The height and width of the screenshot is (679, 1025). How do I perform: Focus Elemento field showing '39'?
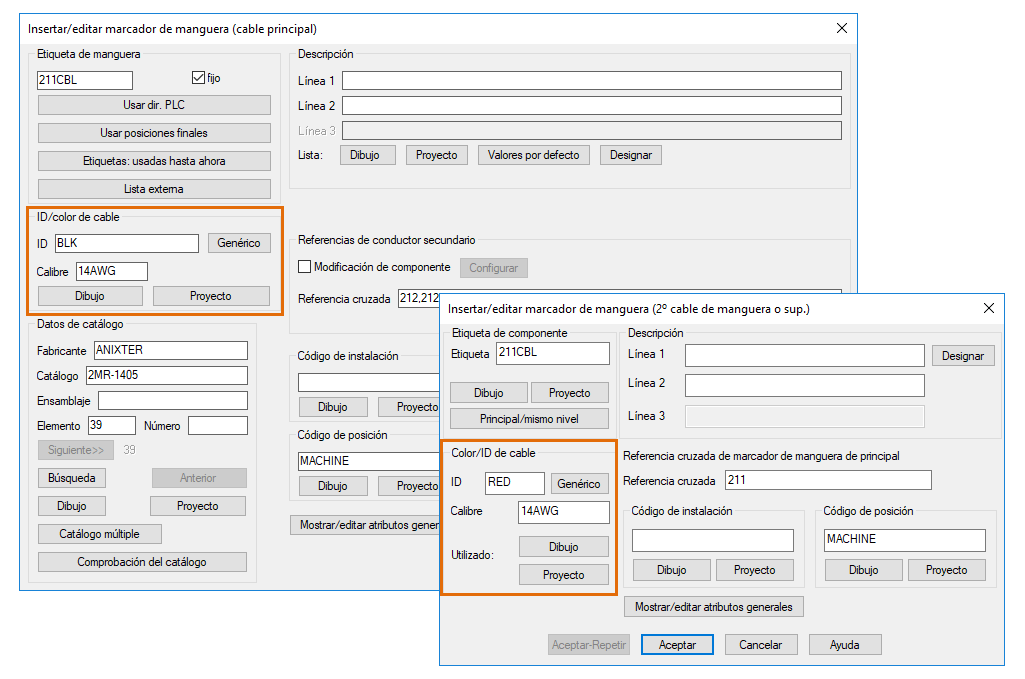[x=112, y=425]
